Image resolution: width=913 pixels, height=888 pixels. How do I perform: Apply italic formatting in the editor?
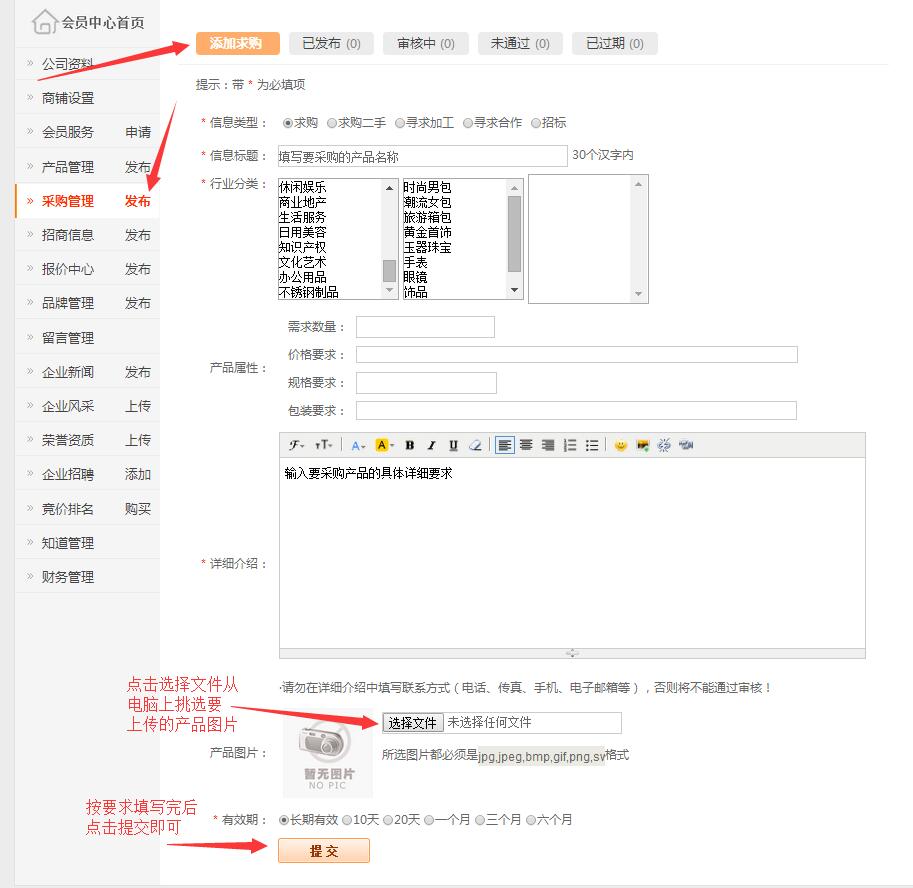coord(431,445)
